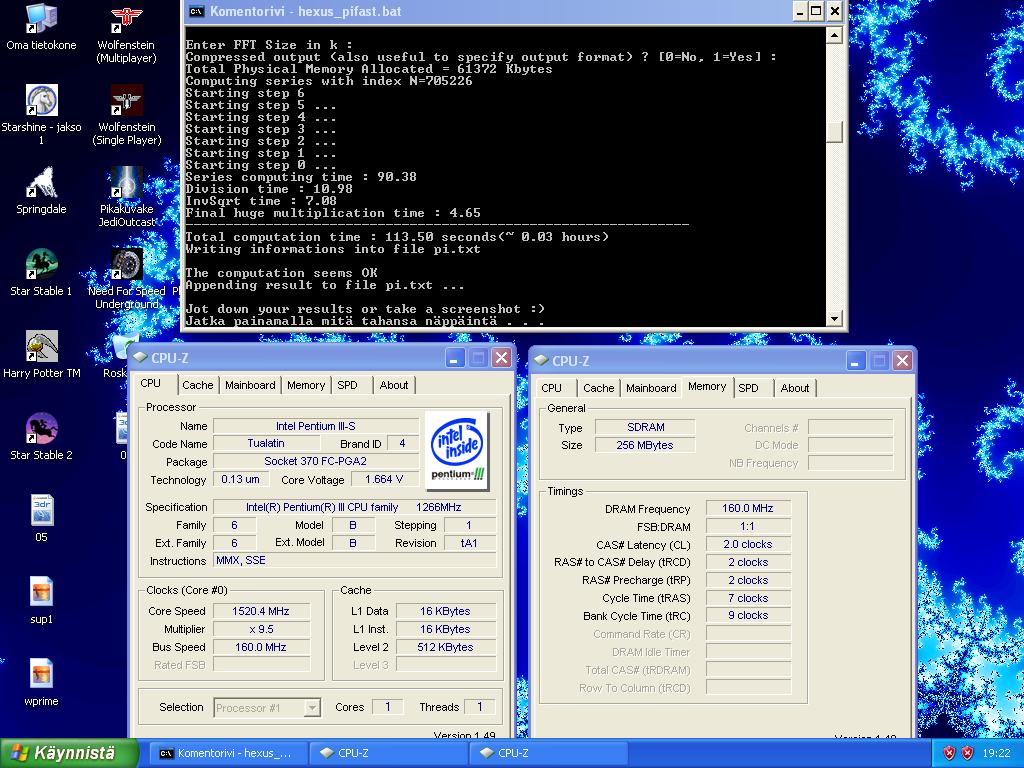Click the command prompt scrollbar thumb
This screenshot has height=768, width=1024.
[834, 132]
